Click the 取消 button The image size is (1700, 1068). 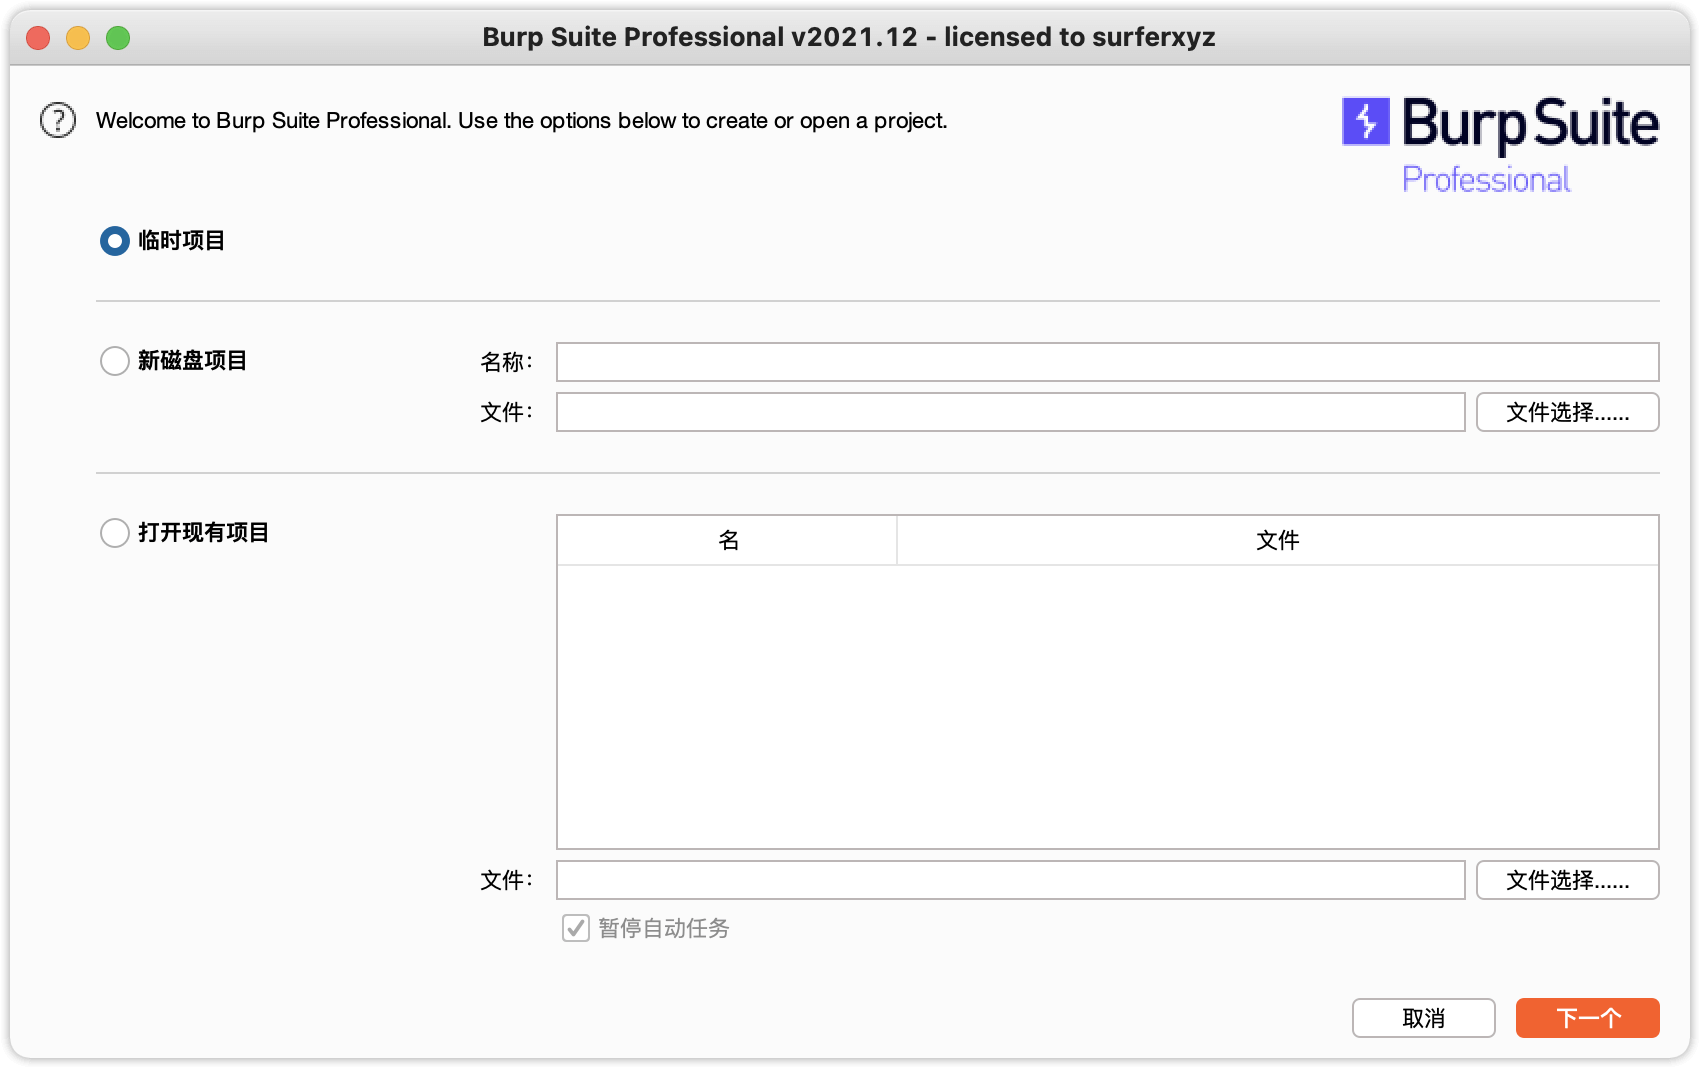coord(1424,1018)
